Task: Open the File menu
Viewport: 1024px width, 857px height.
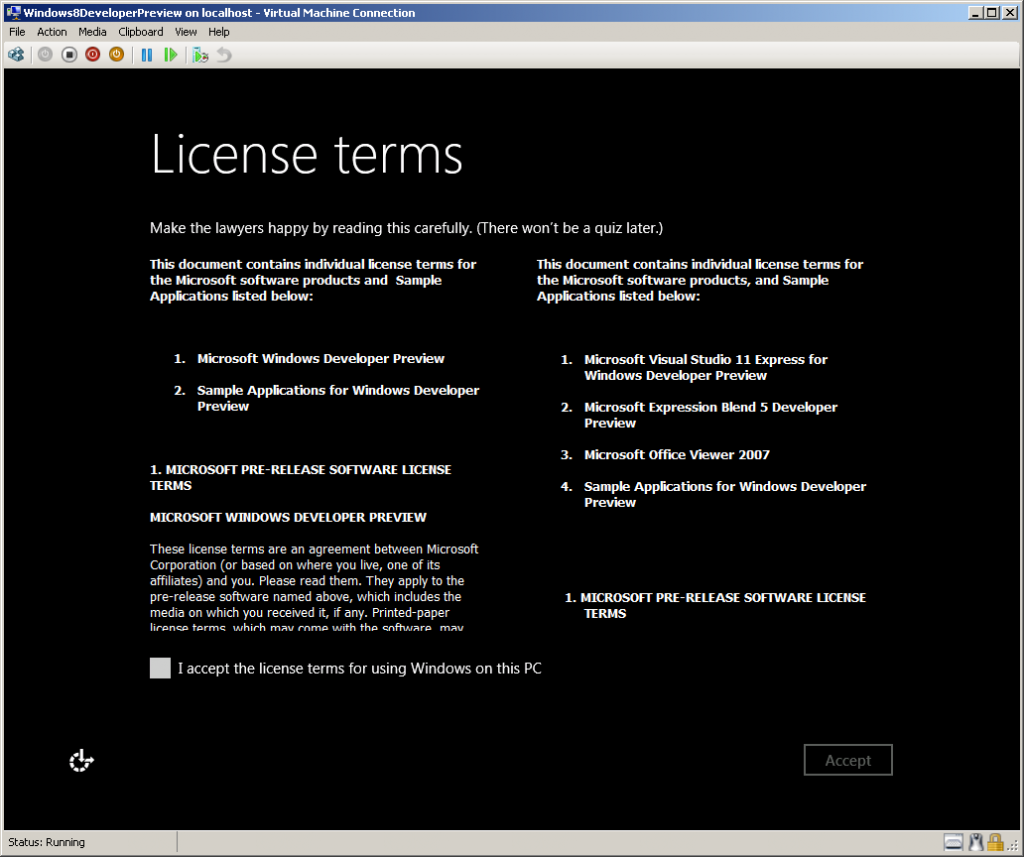Action: tap(17, 32)
